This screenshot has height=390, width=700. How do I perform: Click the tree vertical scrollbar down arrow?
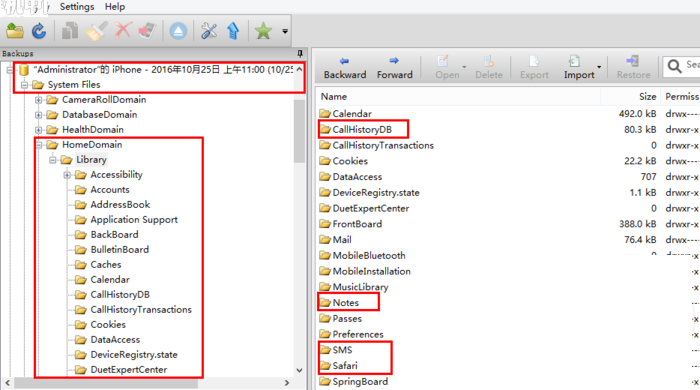tap(300, 370)
